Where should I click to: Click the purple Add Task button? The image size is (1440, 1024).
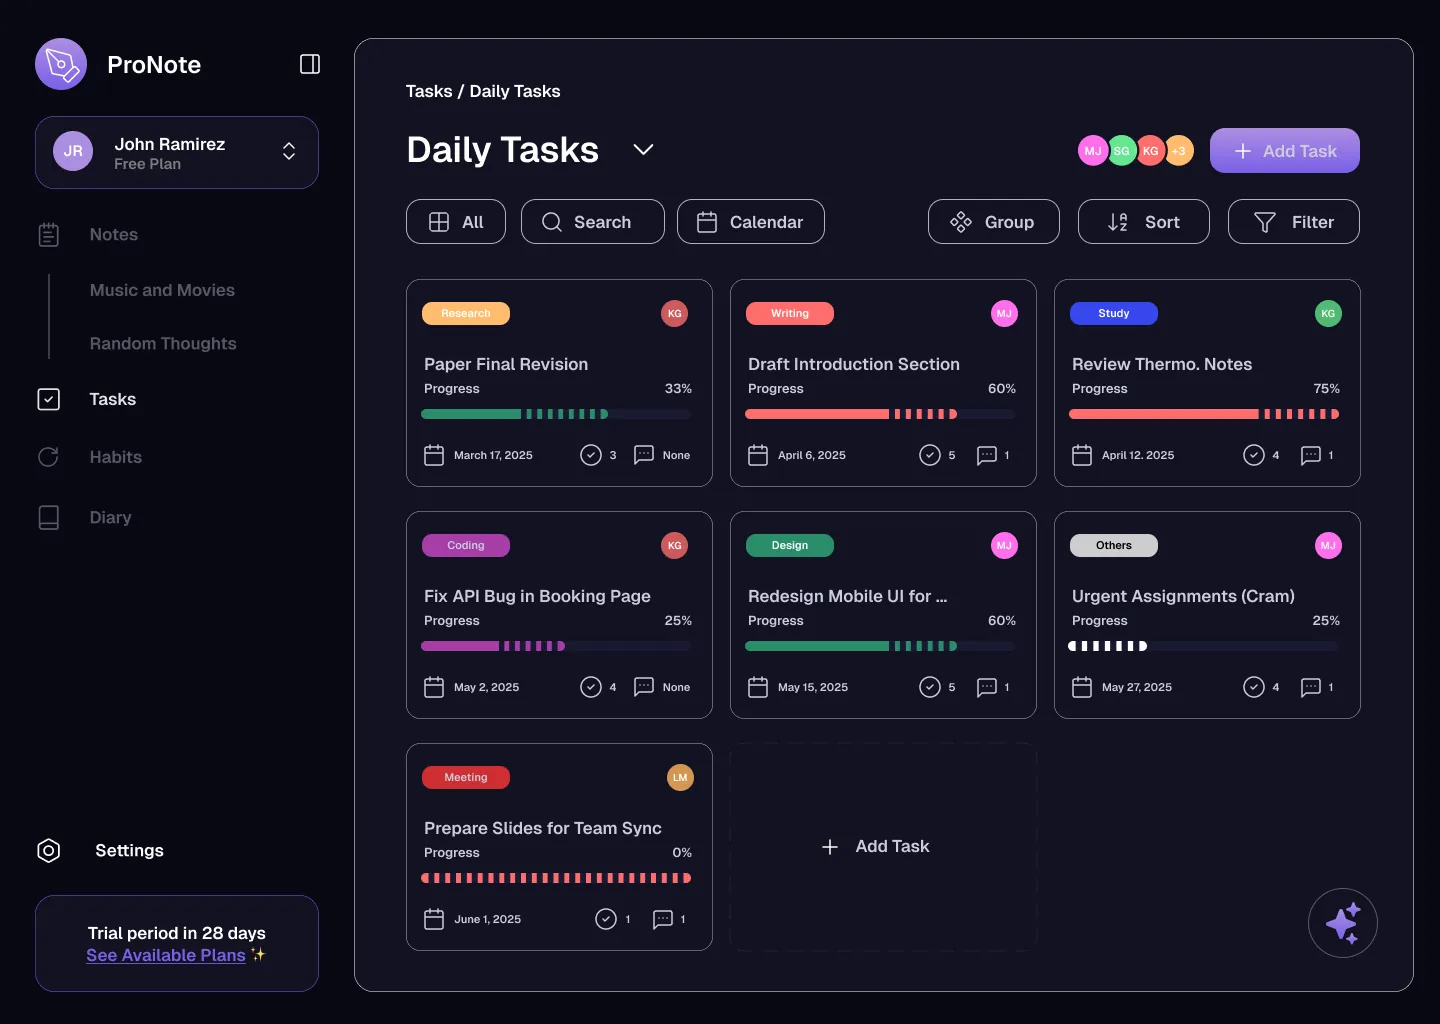(1284, 151)
